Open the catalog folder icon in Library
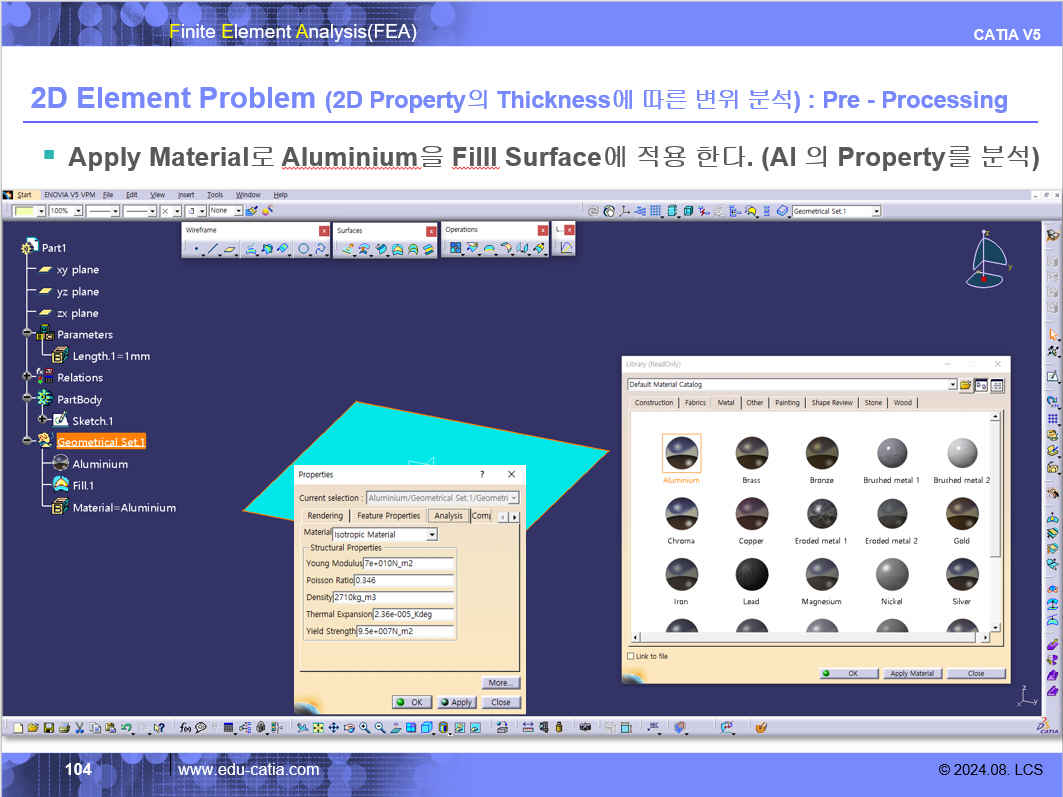This screenshot has width=1063, height=797. pyautogui.click(x=965, y=385)
